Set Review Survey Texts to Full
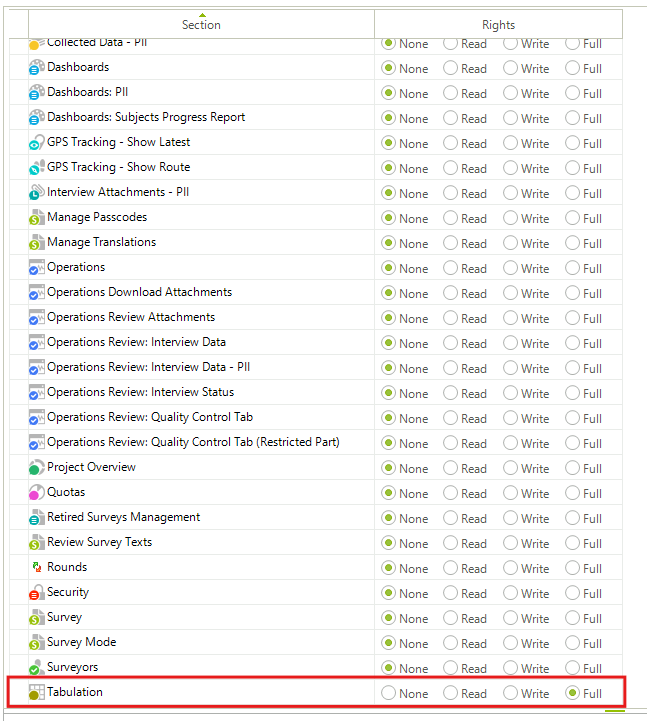 [x=572, y=543]
